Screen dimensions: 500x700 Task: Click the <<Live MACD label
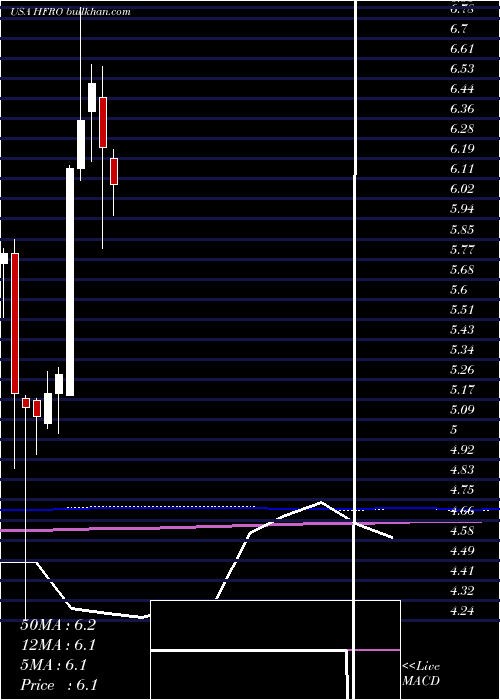(421, 674)
